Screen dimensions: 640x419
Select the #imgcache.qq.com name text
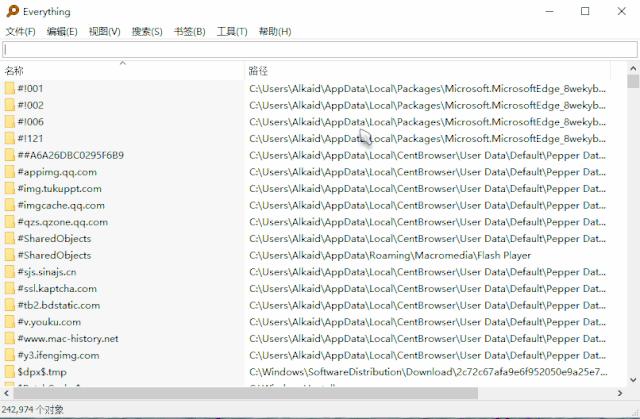click(61, 205)
